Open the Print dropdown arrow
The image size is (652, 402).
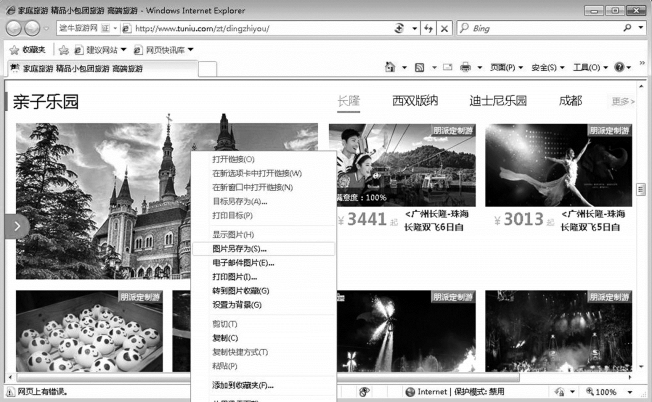point(479,67)
